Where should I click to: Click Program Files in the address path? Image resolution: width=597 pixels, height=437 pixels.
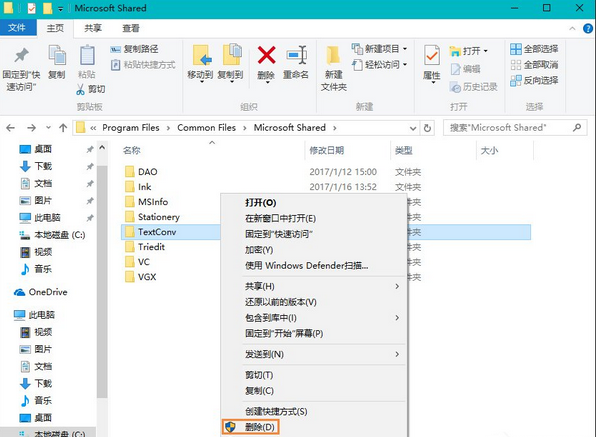[131, 128]
